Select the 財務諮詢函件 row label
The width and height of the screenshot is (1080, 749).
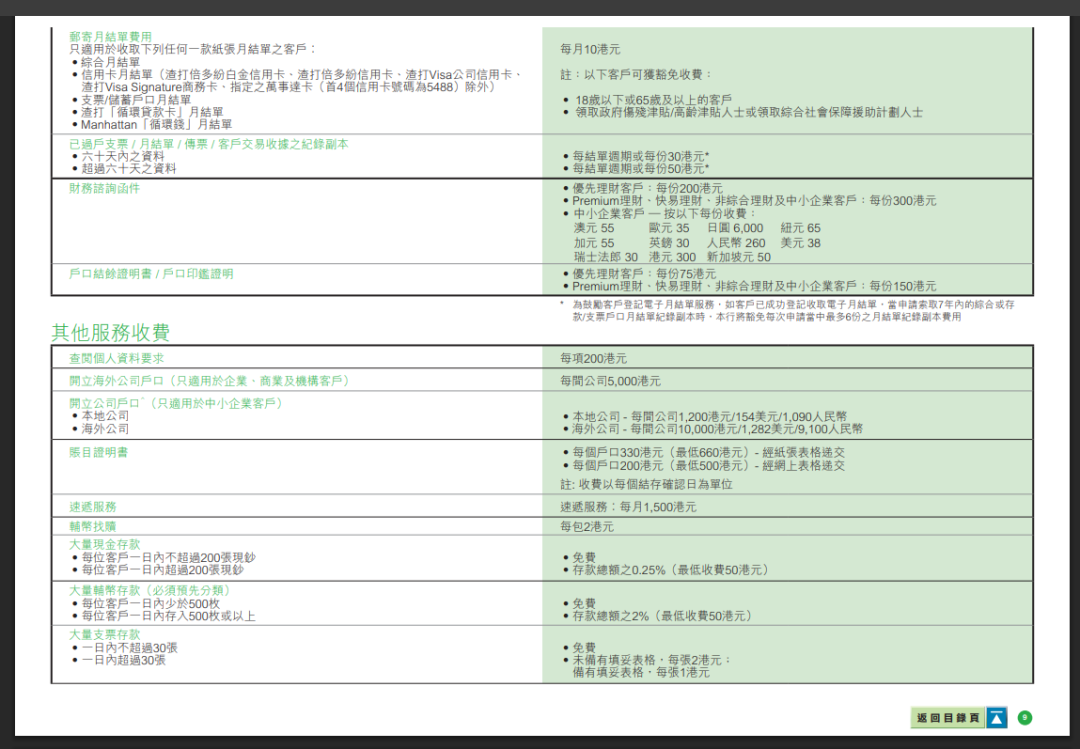(104, 188)
